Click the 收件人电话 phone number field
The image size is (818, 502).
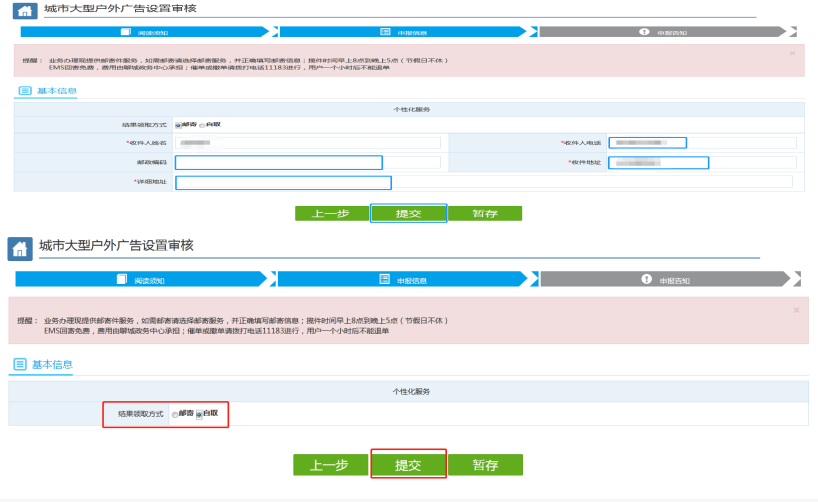648,143
